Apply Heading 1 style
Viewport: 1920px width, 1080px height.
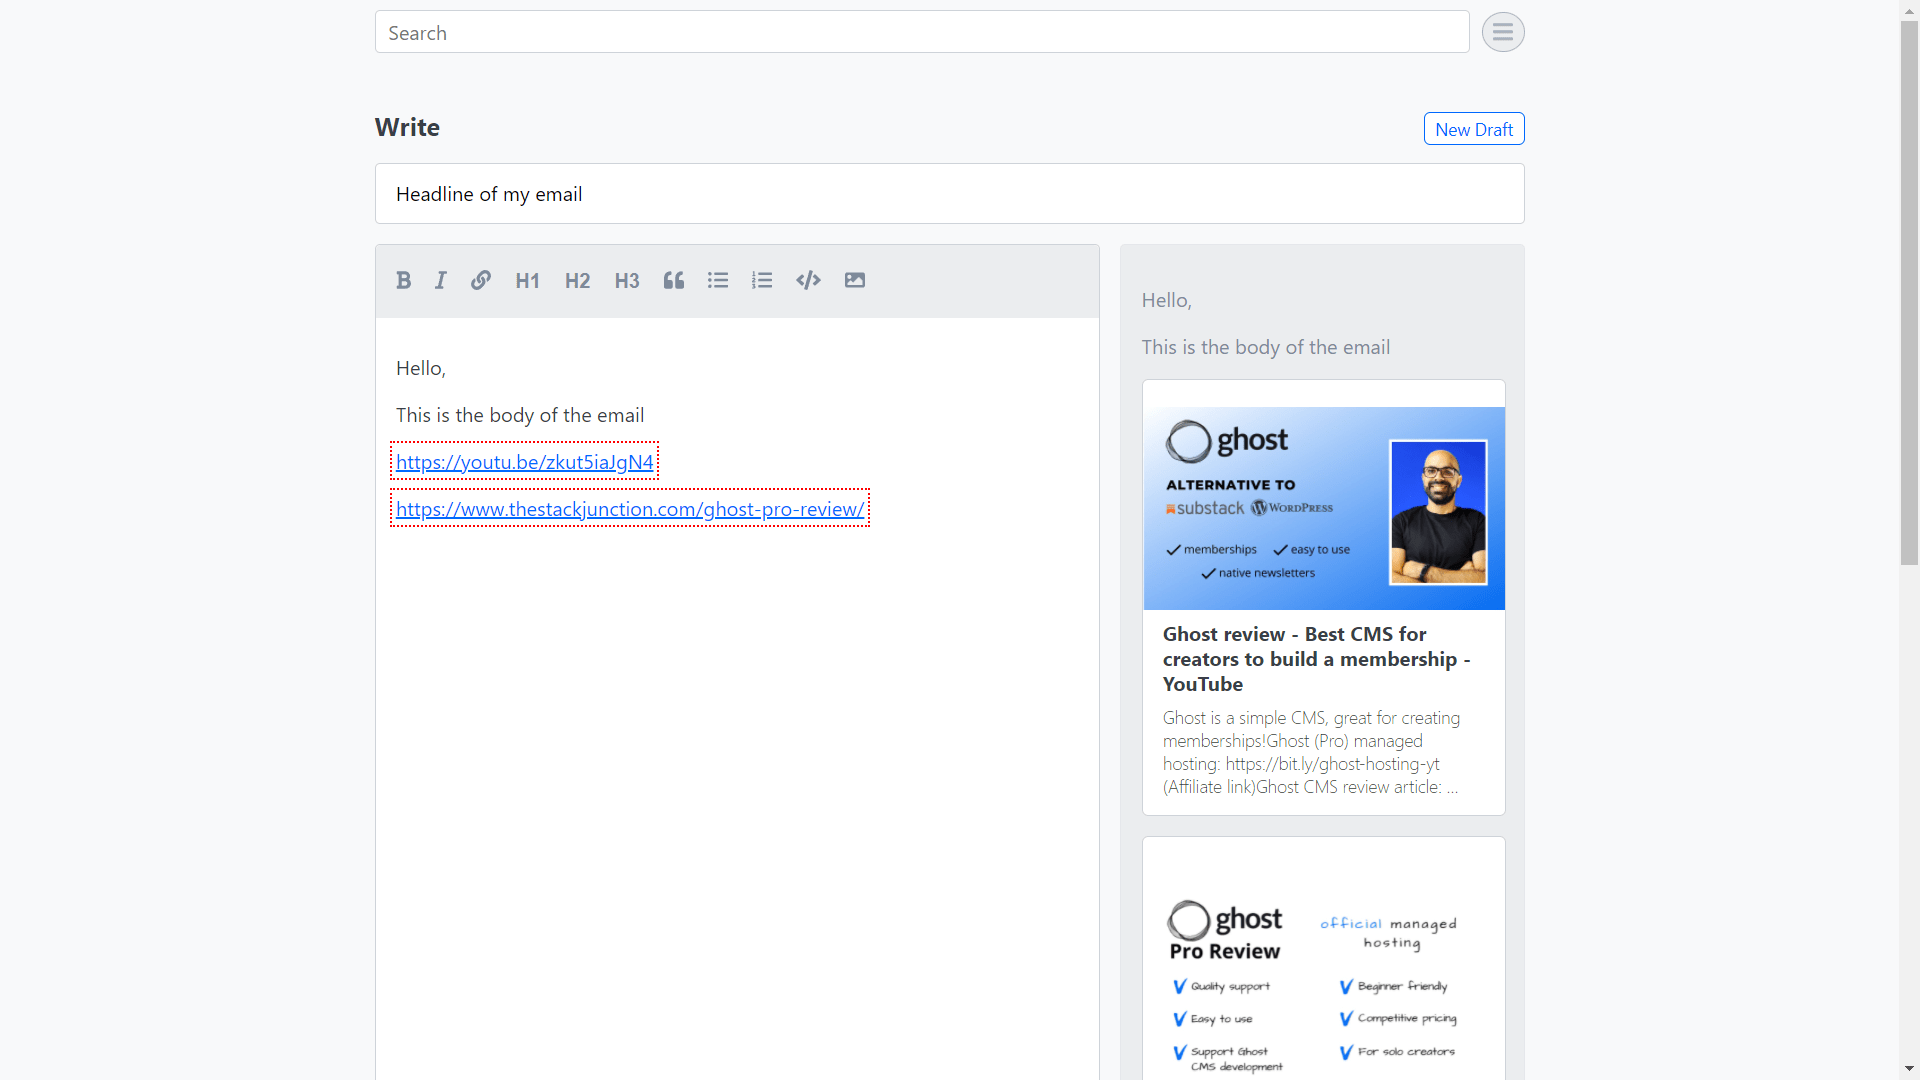pyautogui.click(x=527, y=280)
